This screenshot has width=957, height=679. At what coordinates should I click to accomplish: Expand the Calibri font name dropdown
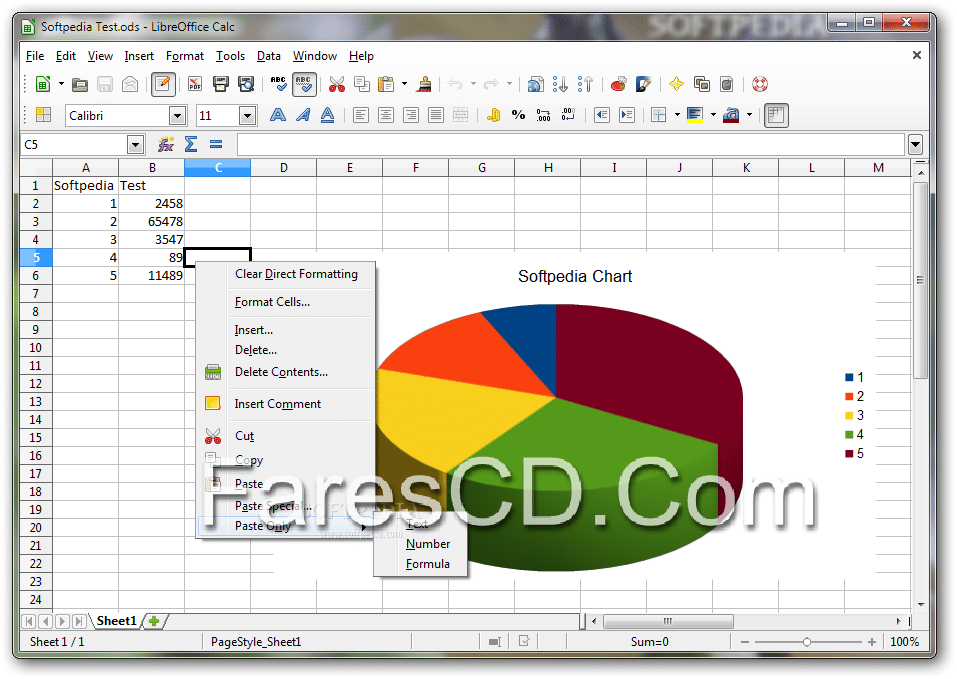coord(177,115)
